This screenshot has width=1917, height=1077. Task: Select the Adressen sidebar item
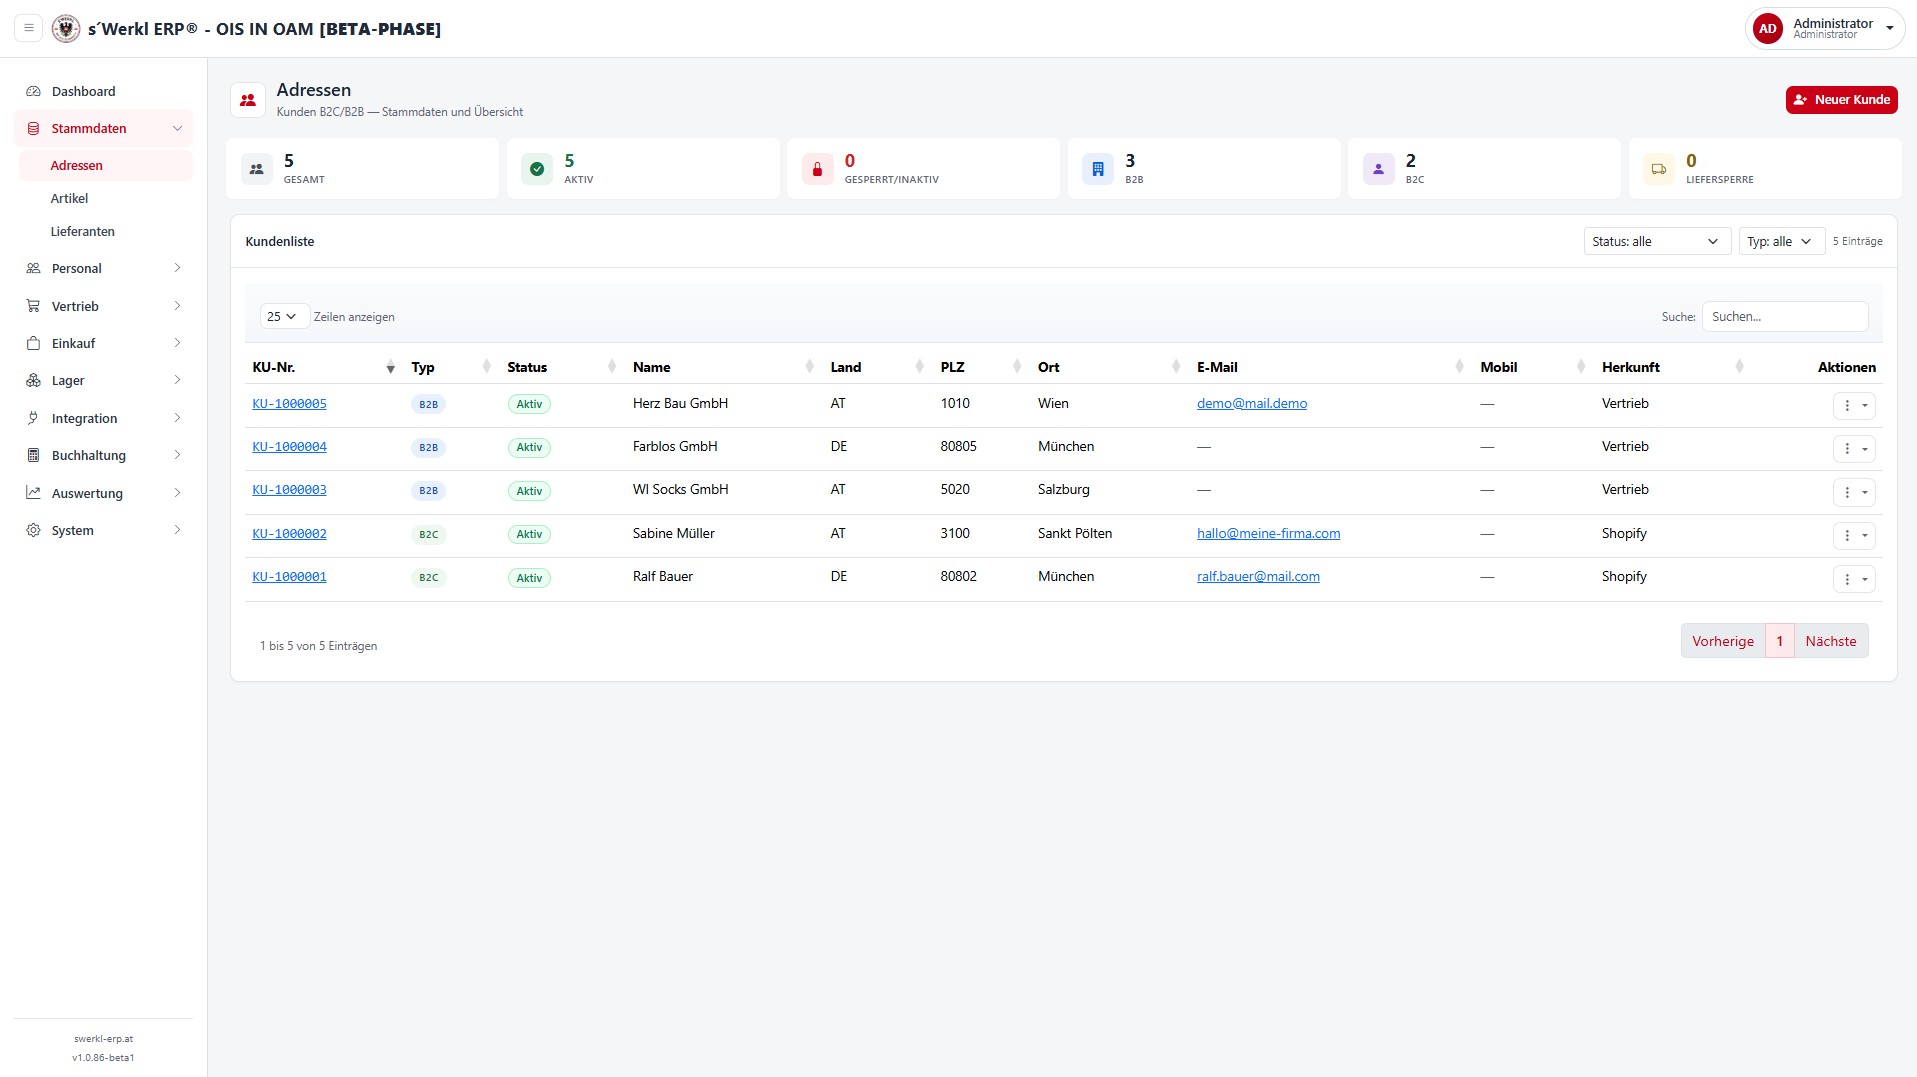click(x=106, y=165)
